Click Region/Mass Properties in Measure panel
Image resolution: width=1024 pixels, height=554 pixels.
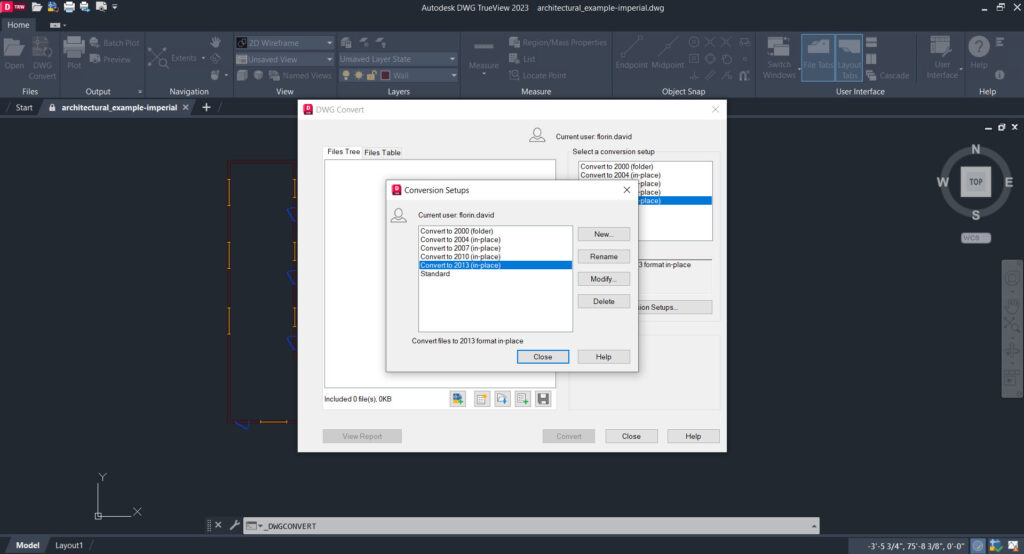coord(558,42)
